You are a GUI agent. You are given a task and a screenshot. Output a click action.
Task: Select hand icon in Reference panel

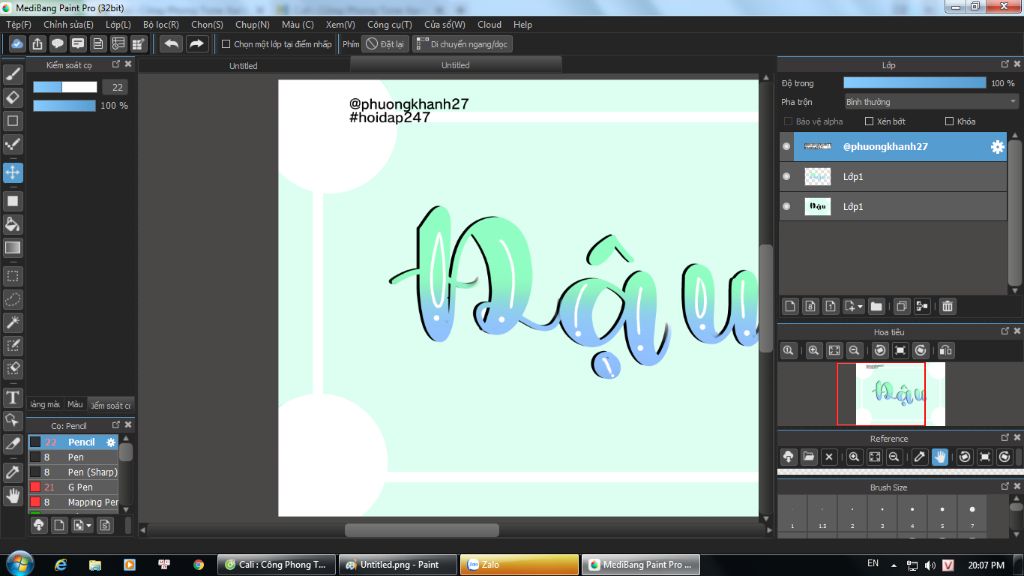[940, 456]
